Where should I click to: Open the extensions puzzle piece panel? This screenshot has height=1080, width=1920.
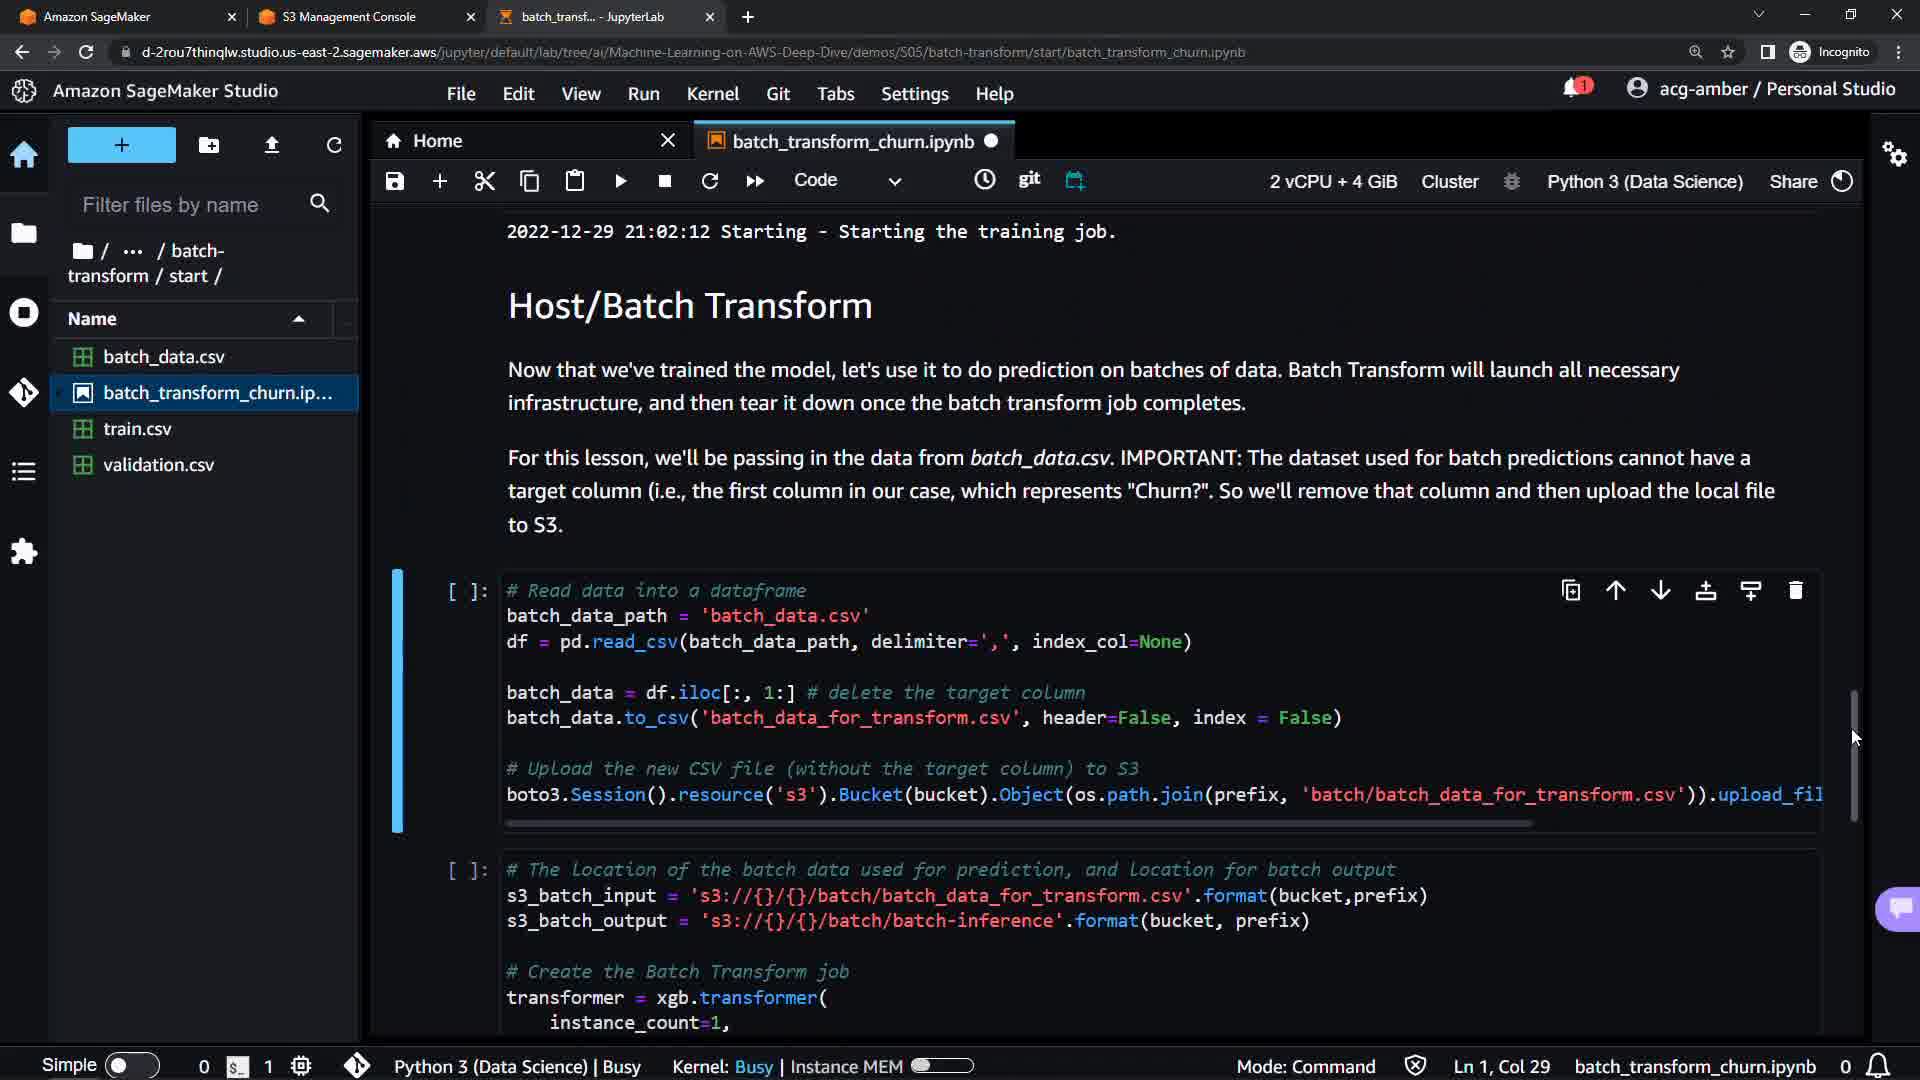pyautogui.click(x=24, y=552)
